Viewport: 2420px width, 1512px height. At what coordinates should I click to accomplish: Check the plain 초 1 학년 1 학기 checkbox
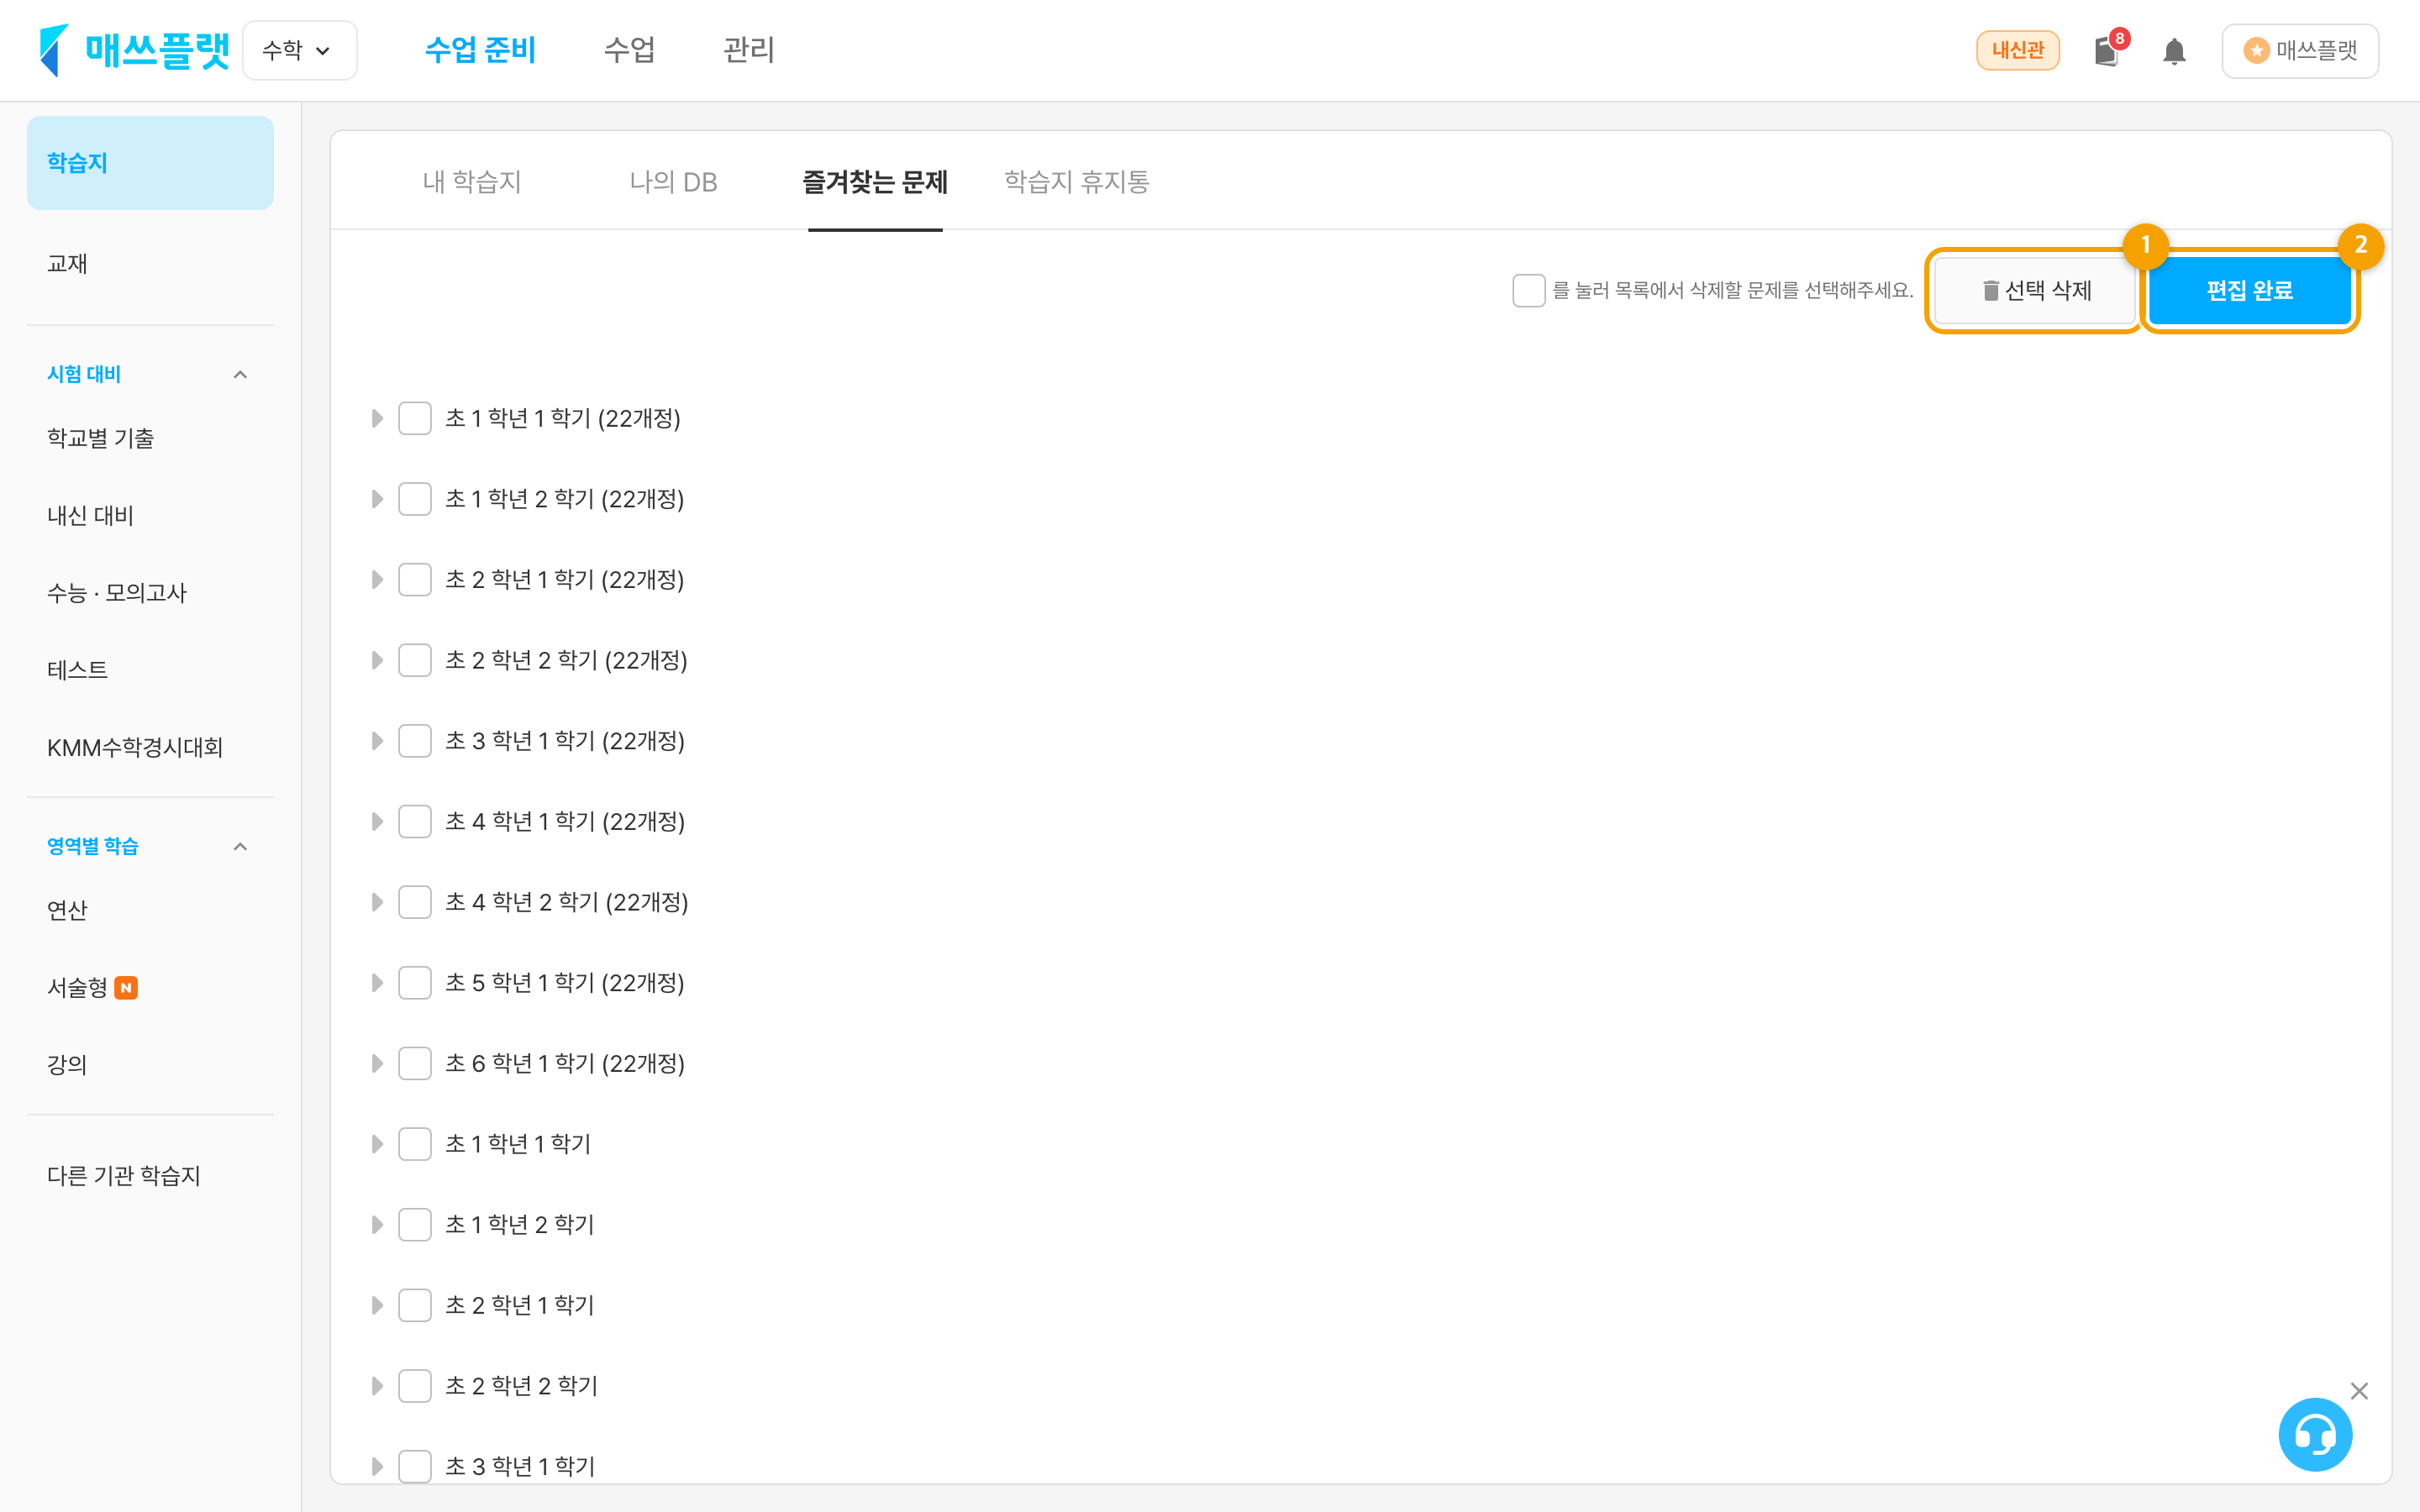(415, 1144)
